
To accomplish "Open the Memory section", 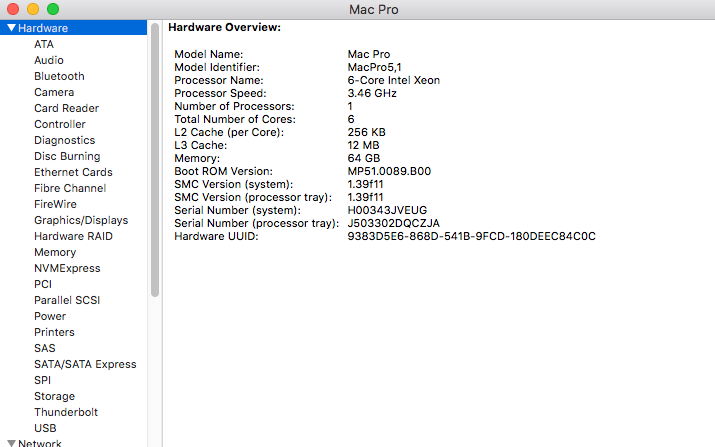I will (55, 252).
